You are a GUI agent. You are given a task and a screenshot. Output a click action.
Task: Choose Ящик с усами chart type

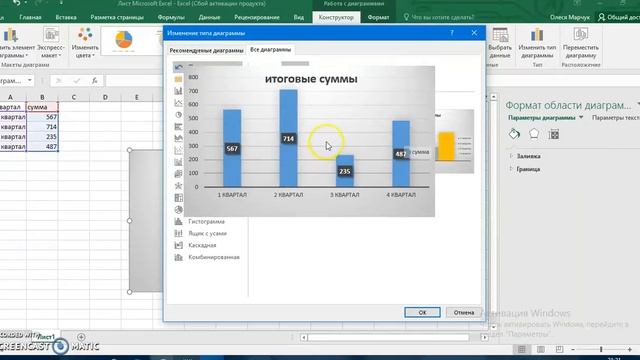click(207, 233)
